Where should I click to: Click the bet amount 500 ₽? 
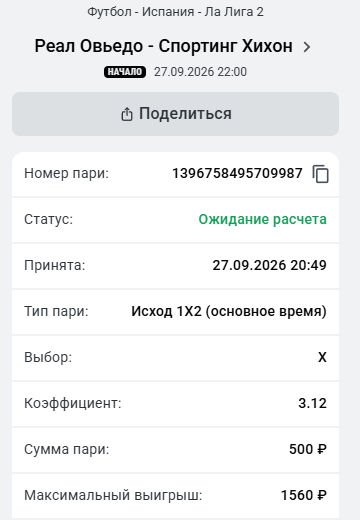coord(308,449)
